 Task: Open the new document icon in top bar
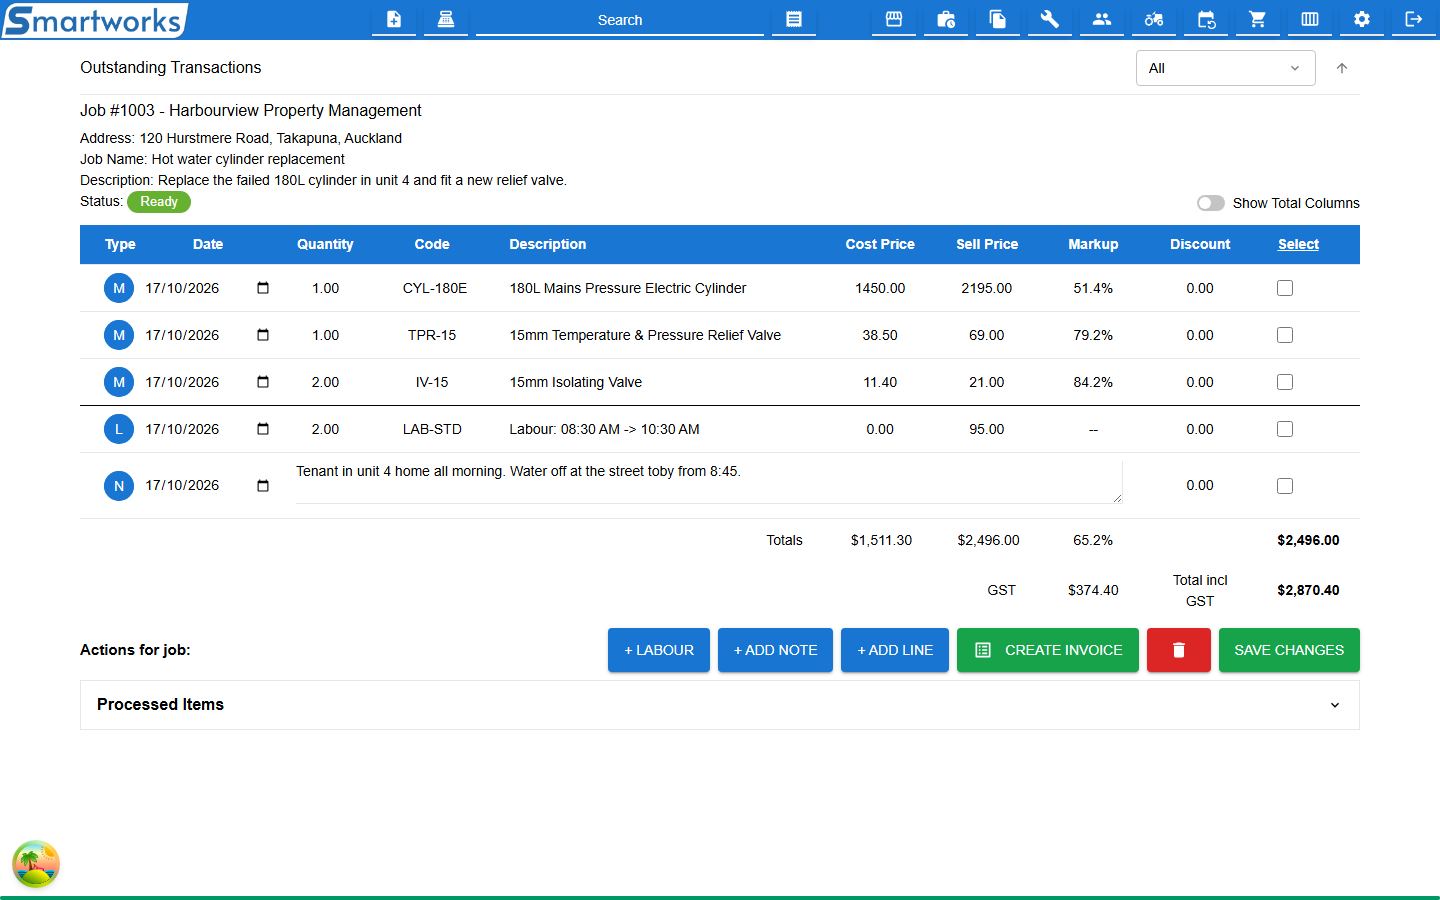click(394, 19)
